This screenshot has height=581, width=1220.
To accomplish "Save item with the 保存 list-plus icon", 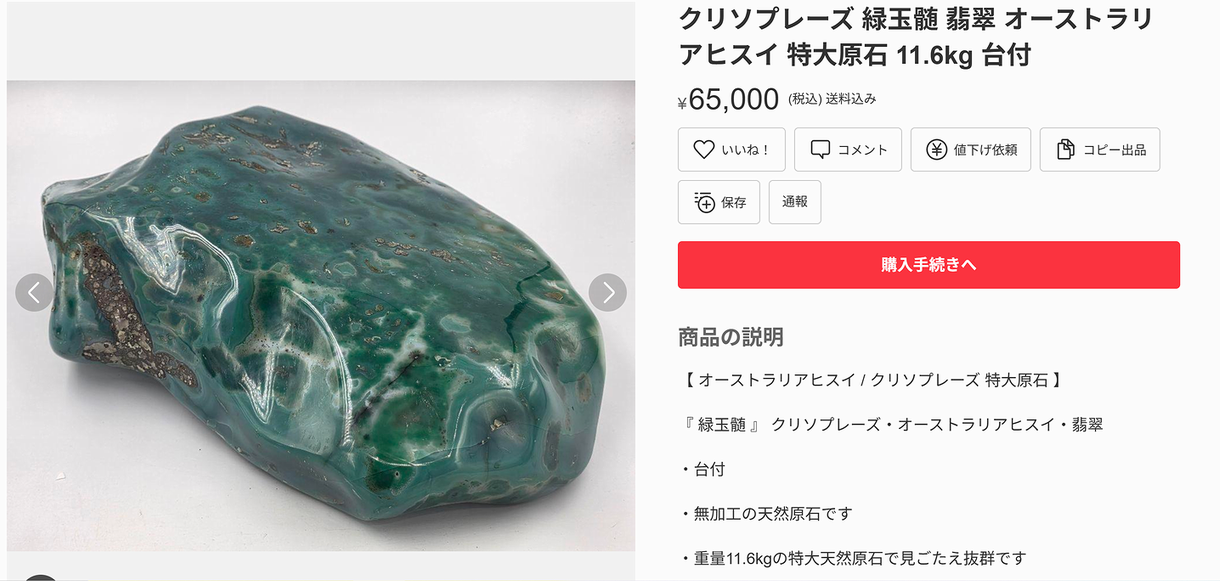I will 704,202.
